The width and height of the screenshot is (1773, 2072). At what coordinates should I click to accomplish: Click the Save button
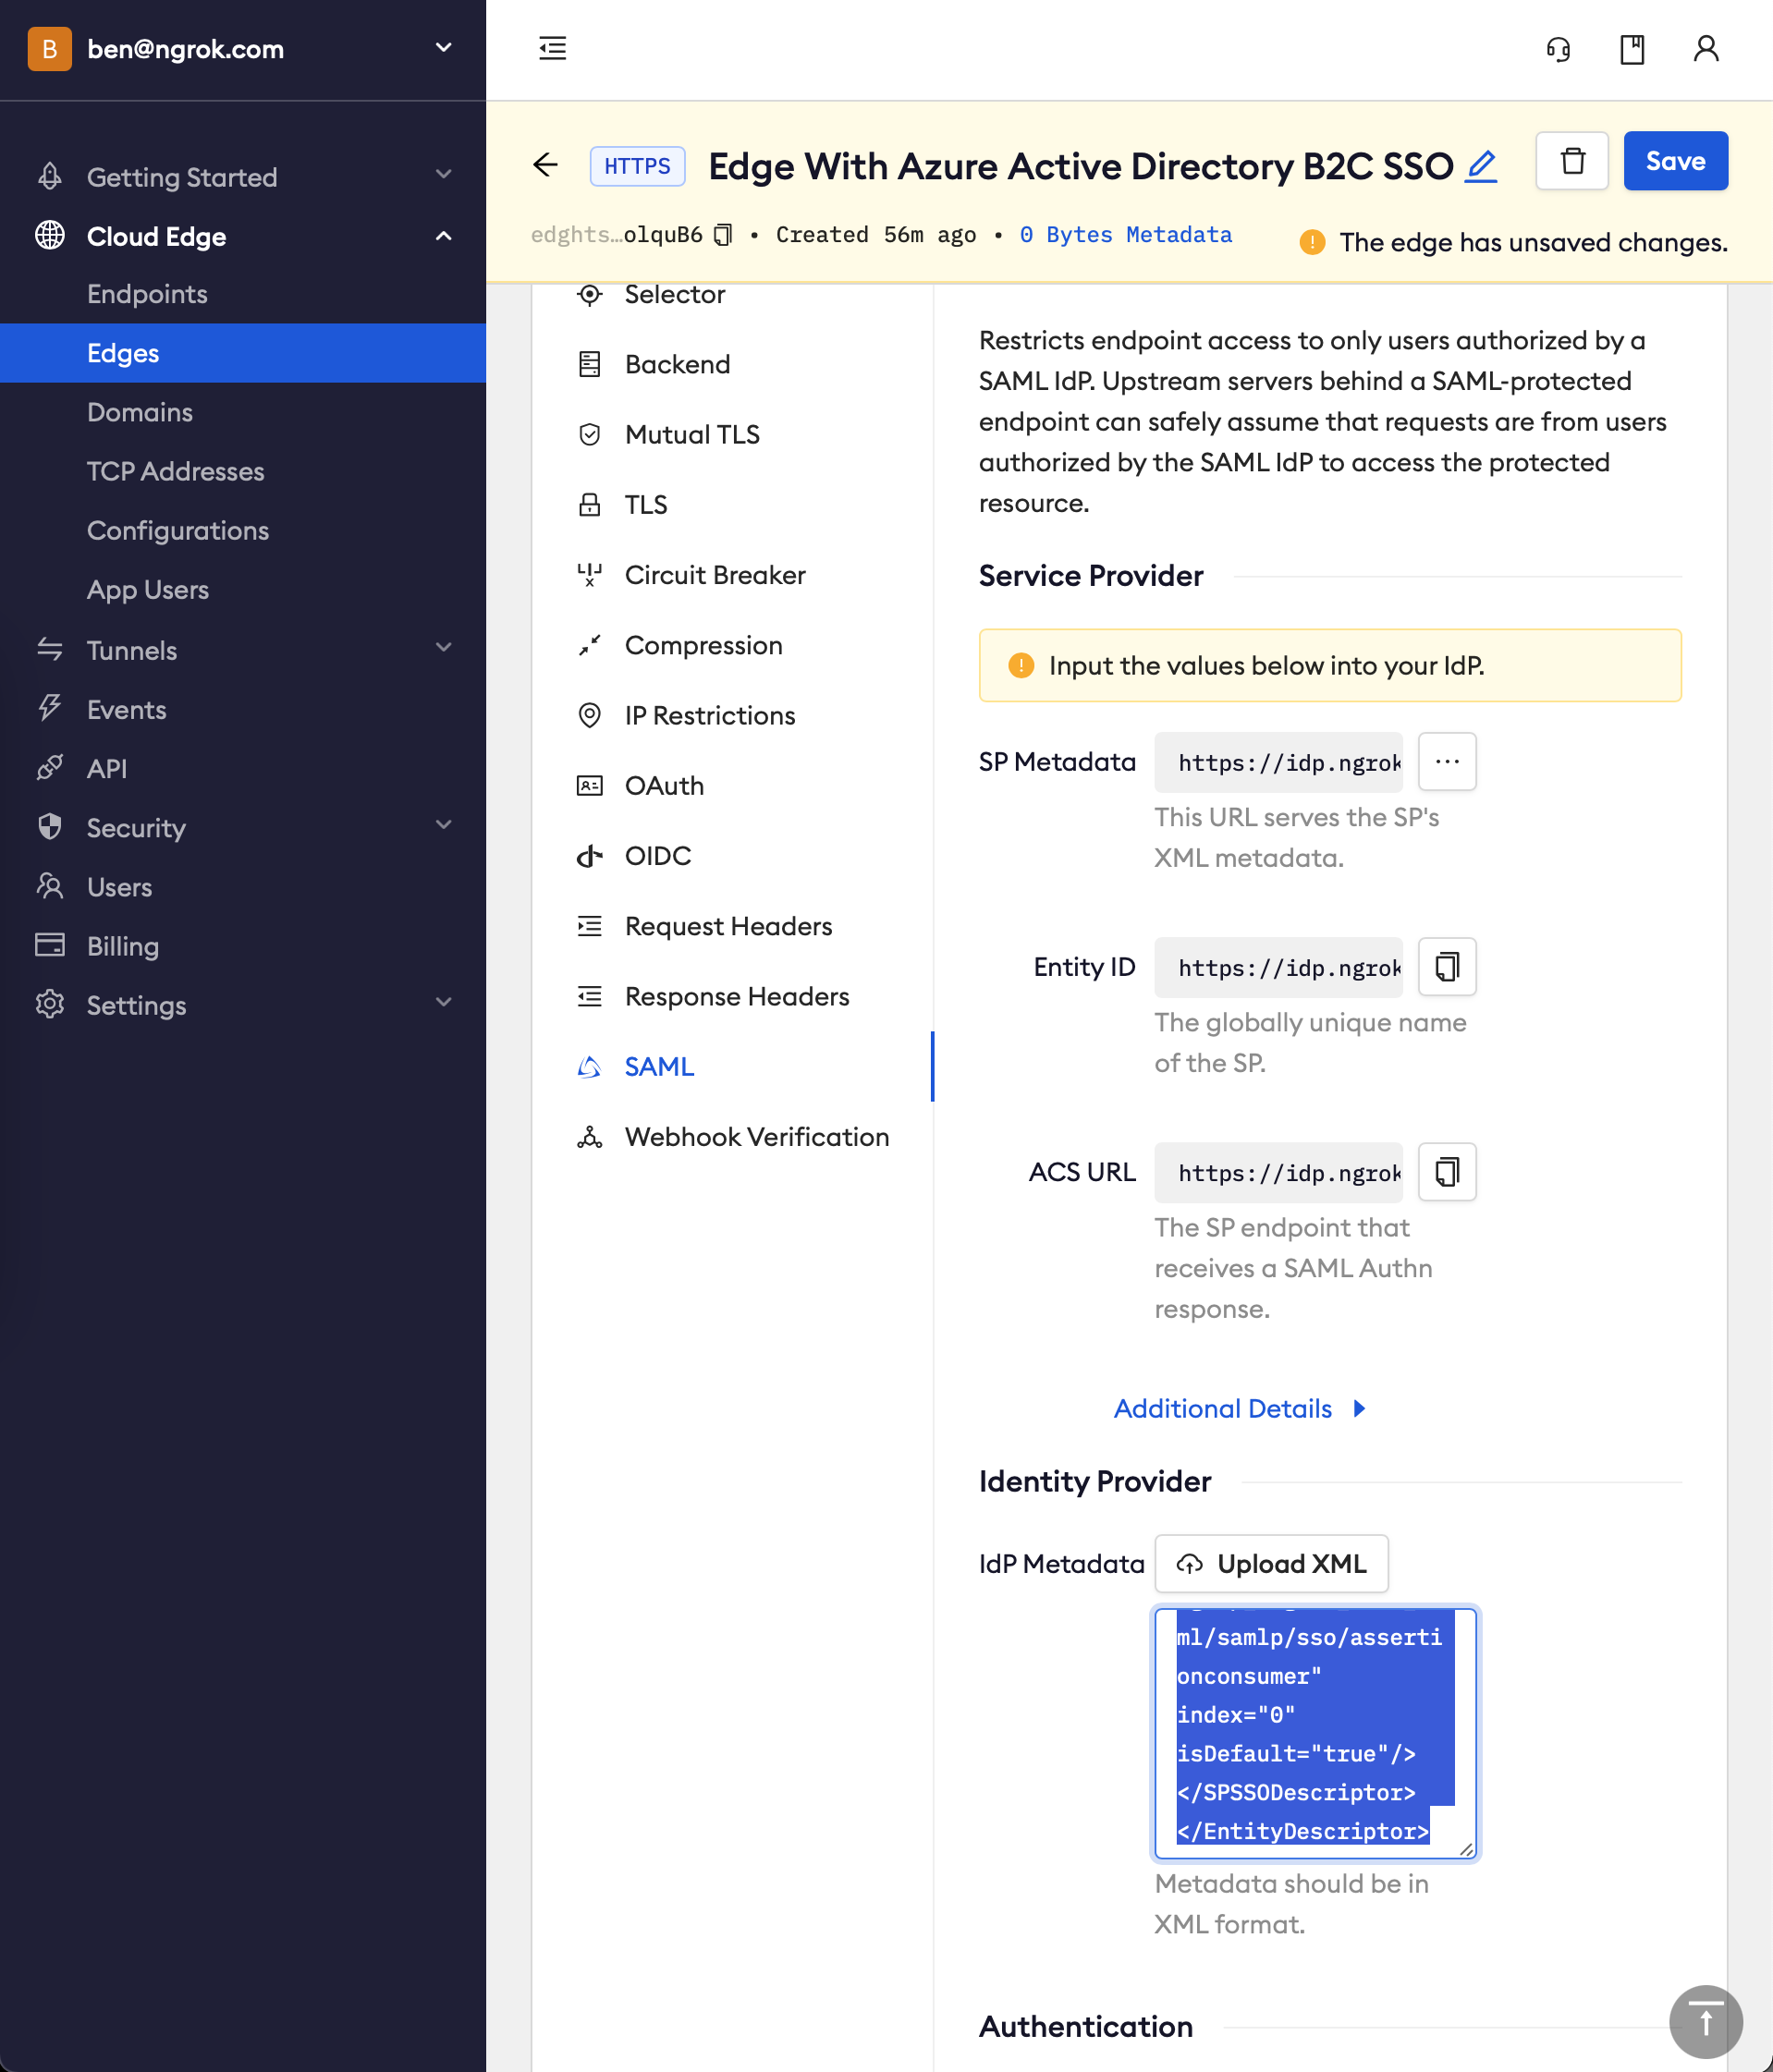click(x=1675, y=161)
